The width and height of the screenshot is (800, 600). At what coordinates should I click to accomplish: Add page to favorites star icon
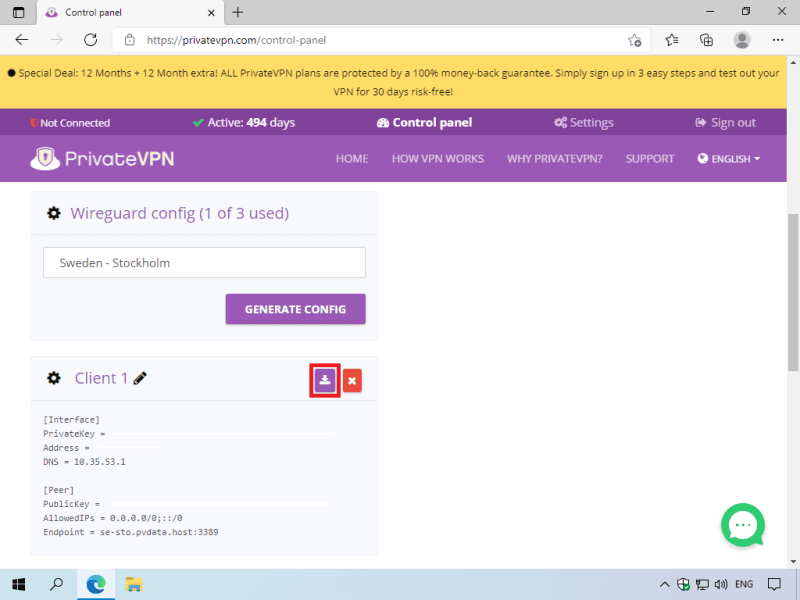[634, 40]
